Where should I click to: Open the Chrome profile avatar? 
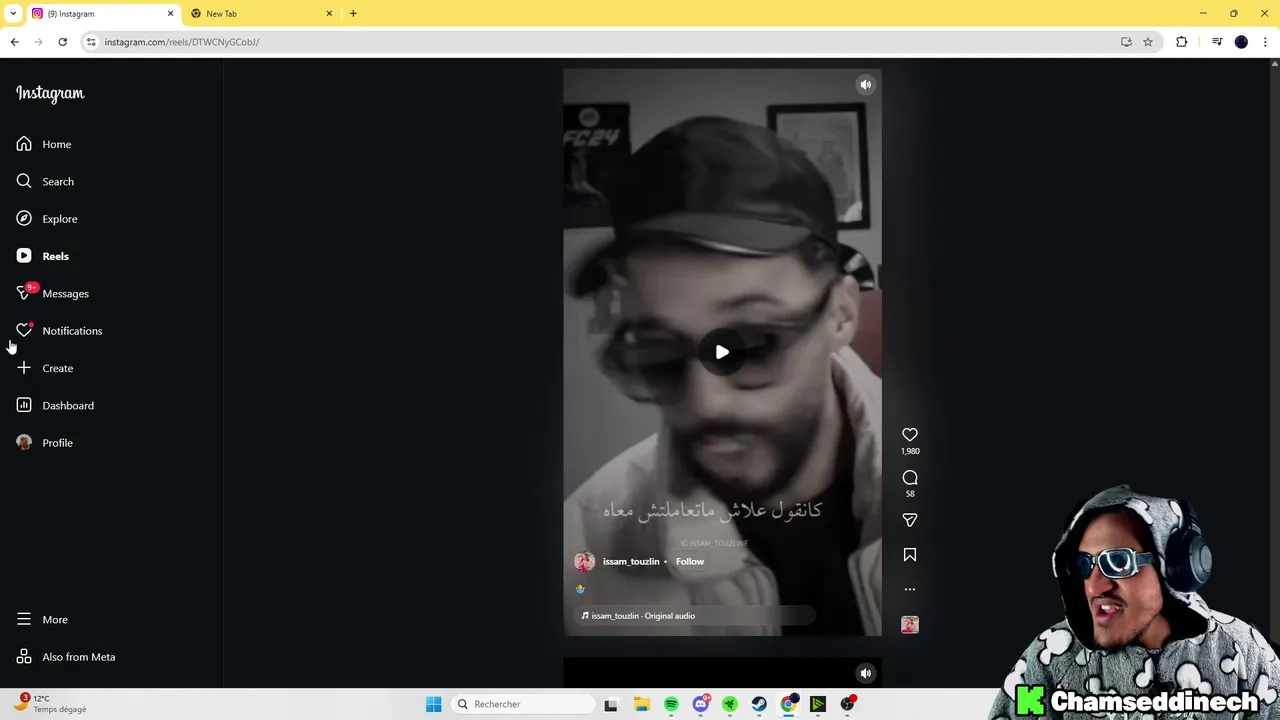[x=1241, y=42]
